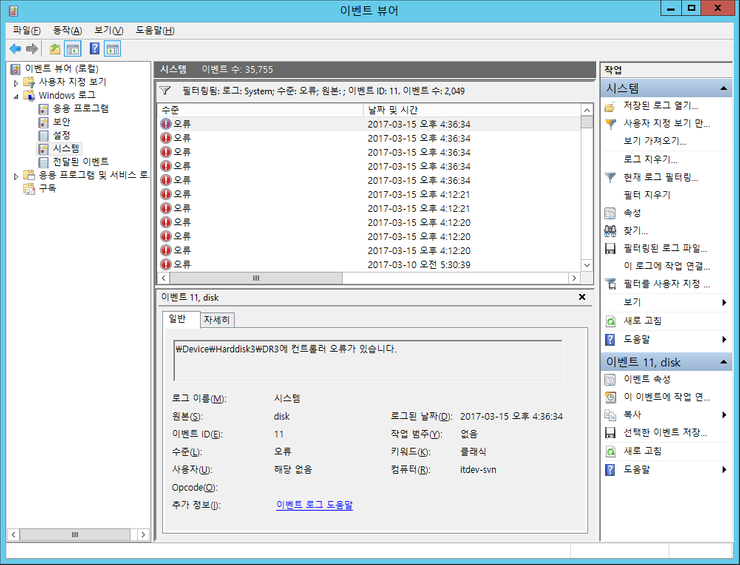Toggle the console tree toolbar icon
Image resolution: width=740 pixels, height=565 pixels.
tap(73, 49)
